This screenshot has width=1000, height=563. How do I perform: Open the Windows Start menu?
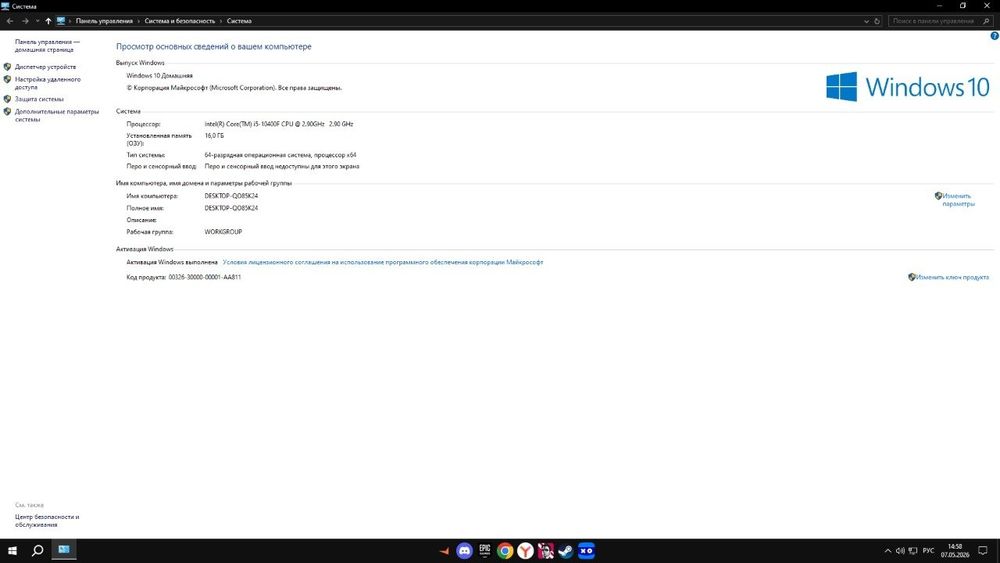pos(12,551)
